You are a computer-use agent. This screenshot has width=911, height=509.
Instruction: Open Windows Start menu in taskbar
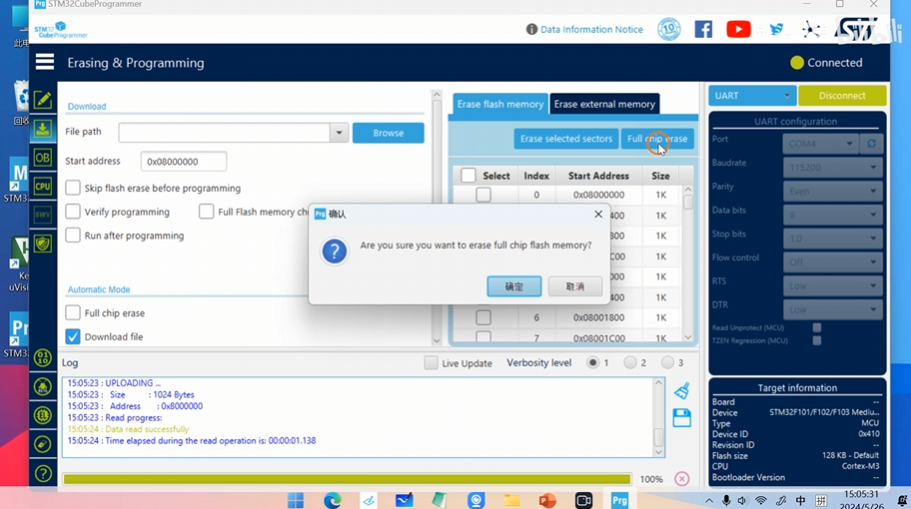(x=296, y=500)
